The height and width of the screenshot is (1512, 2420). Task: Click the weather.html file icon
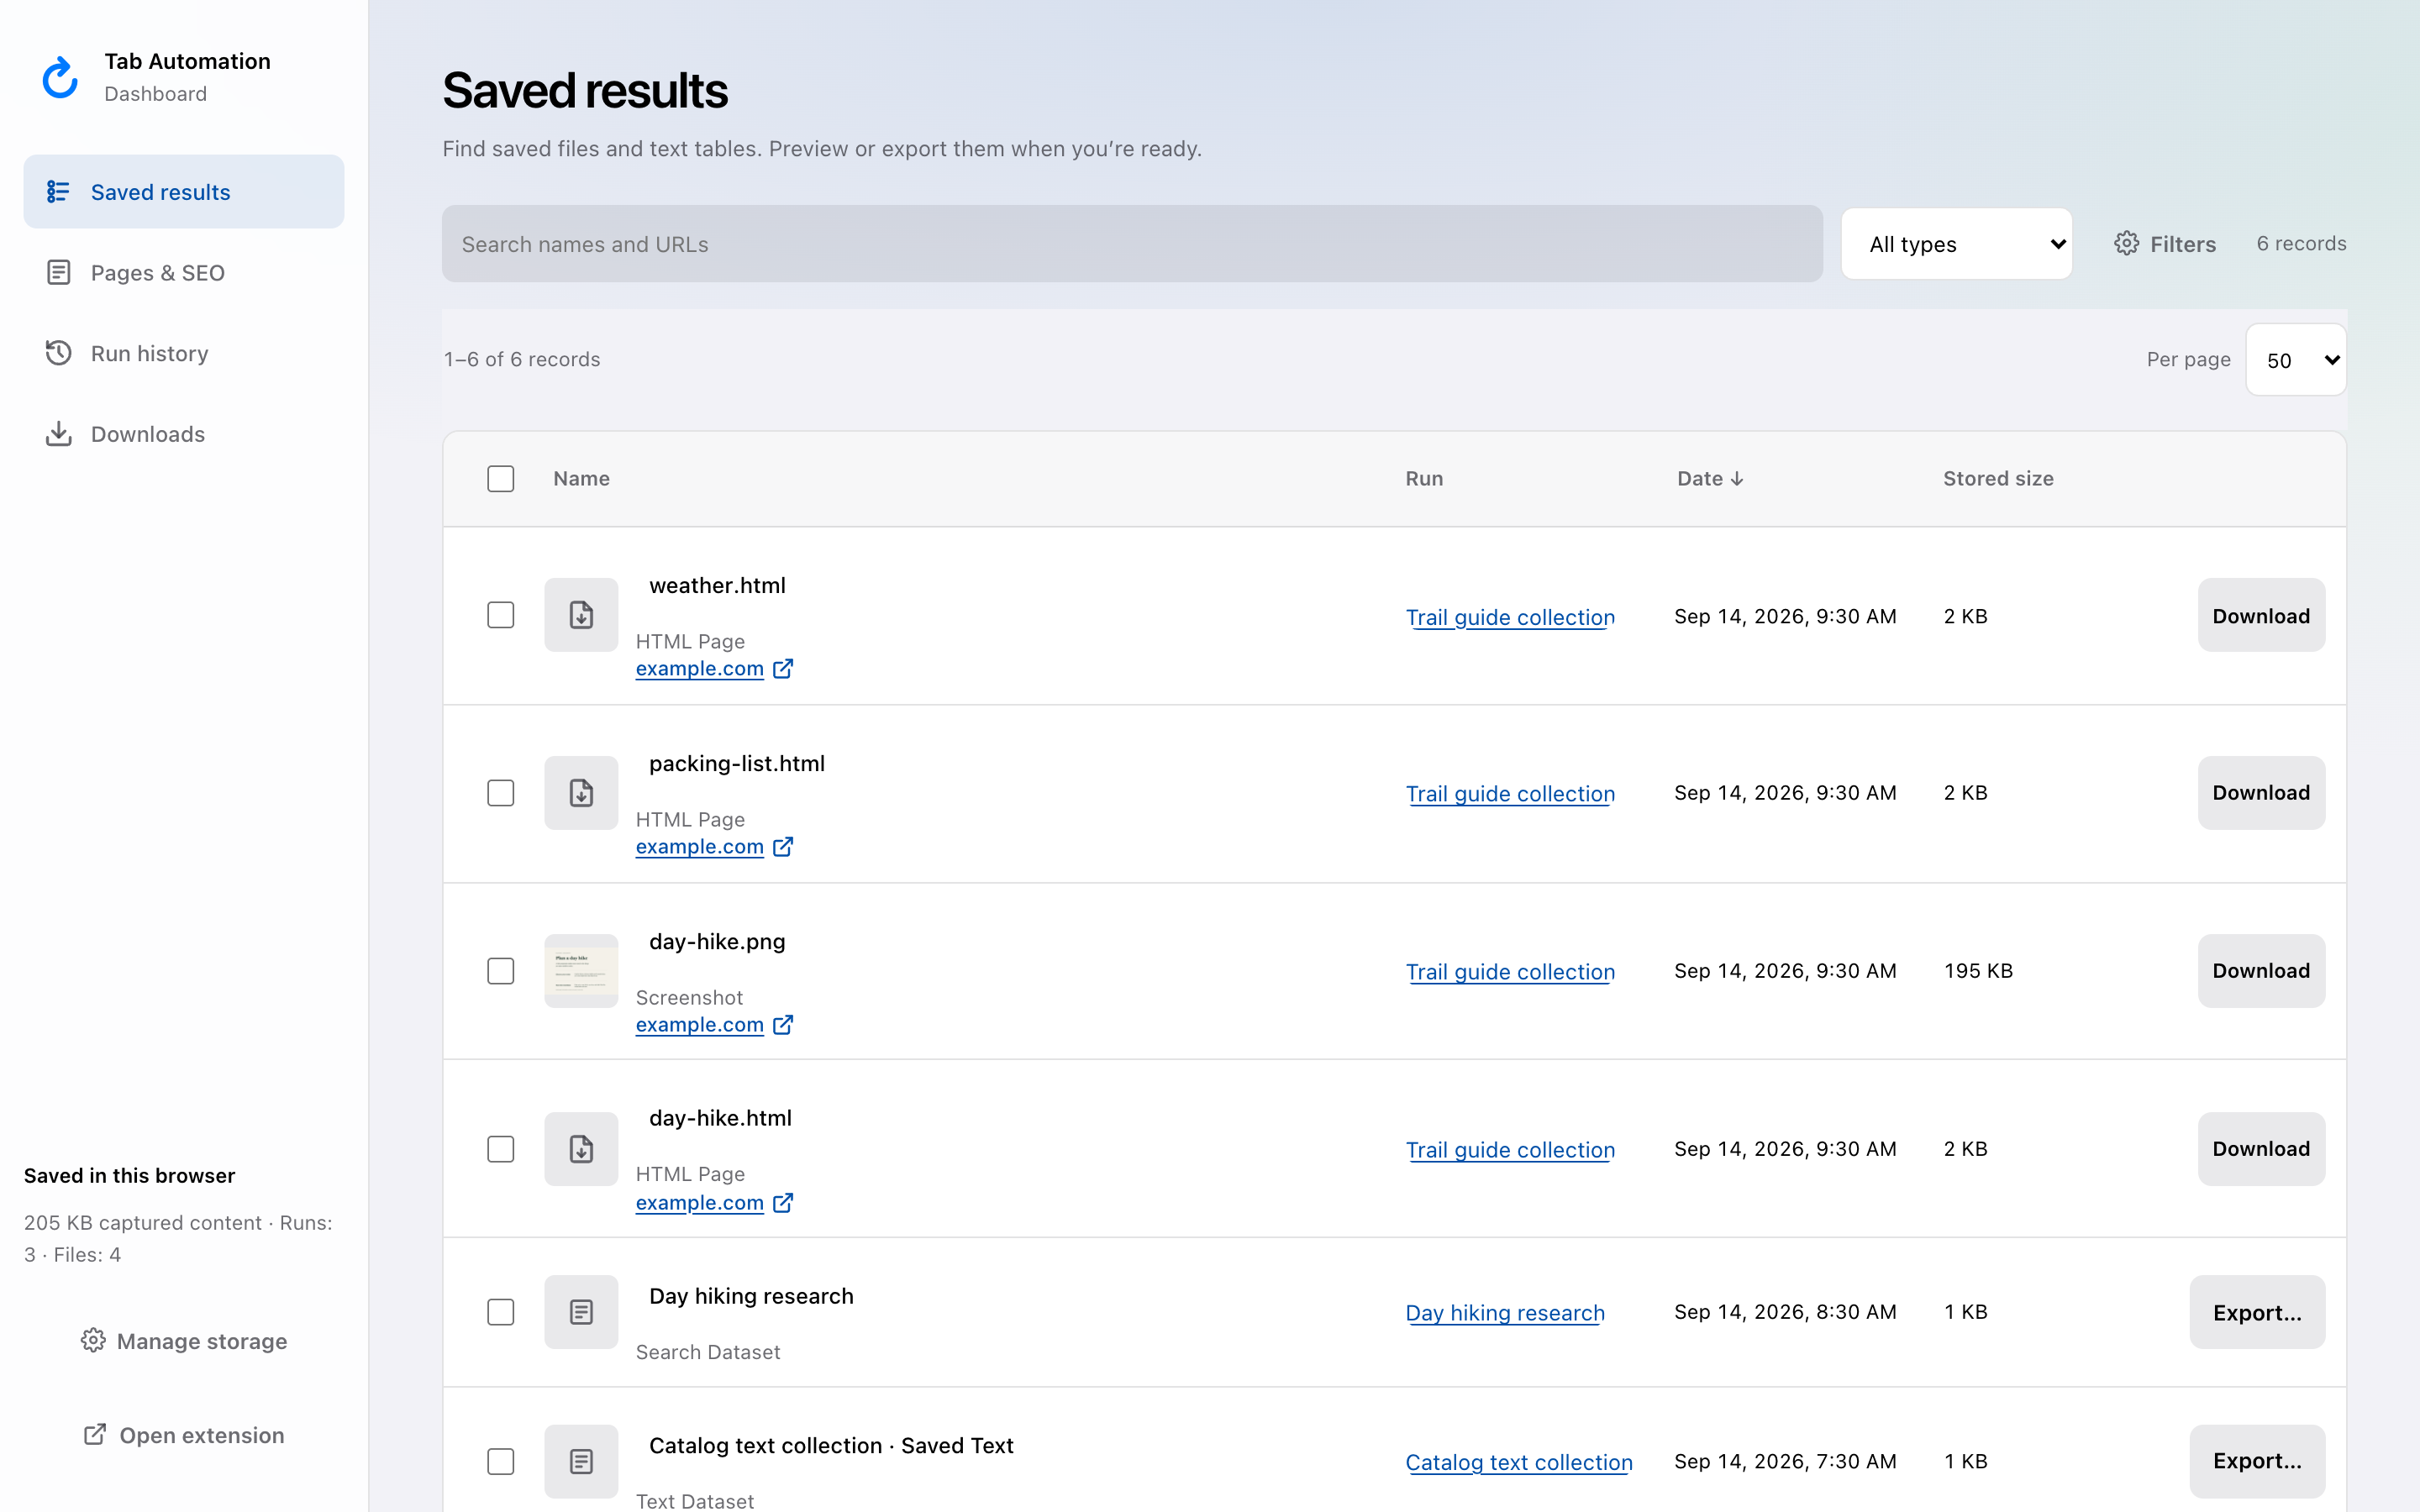581,615
